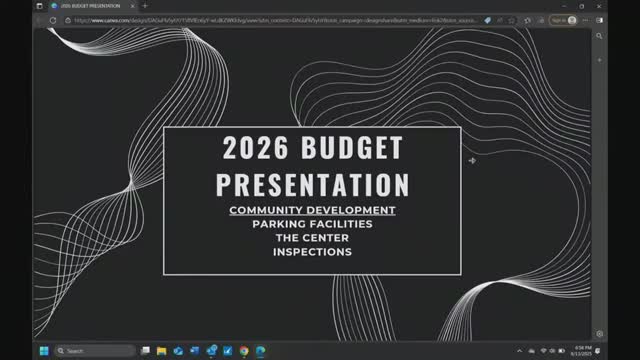Open the Windows Start menu
640x360 pixels.
[x=44, y=351]
